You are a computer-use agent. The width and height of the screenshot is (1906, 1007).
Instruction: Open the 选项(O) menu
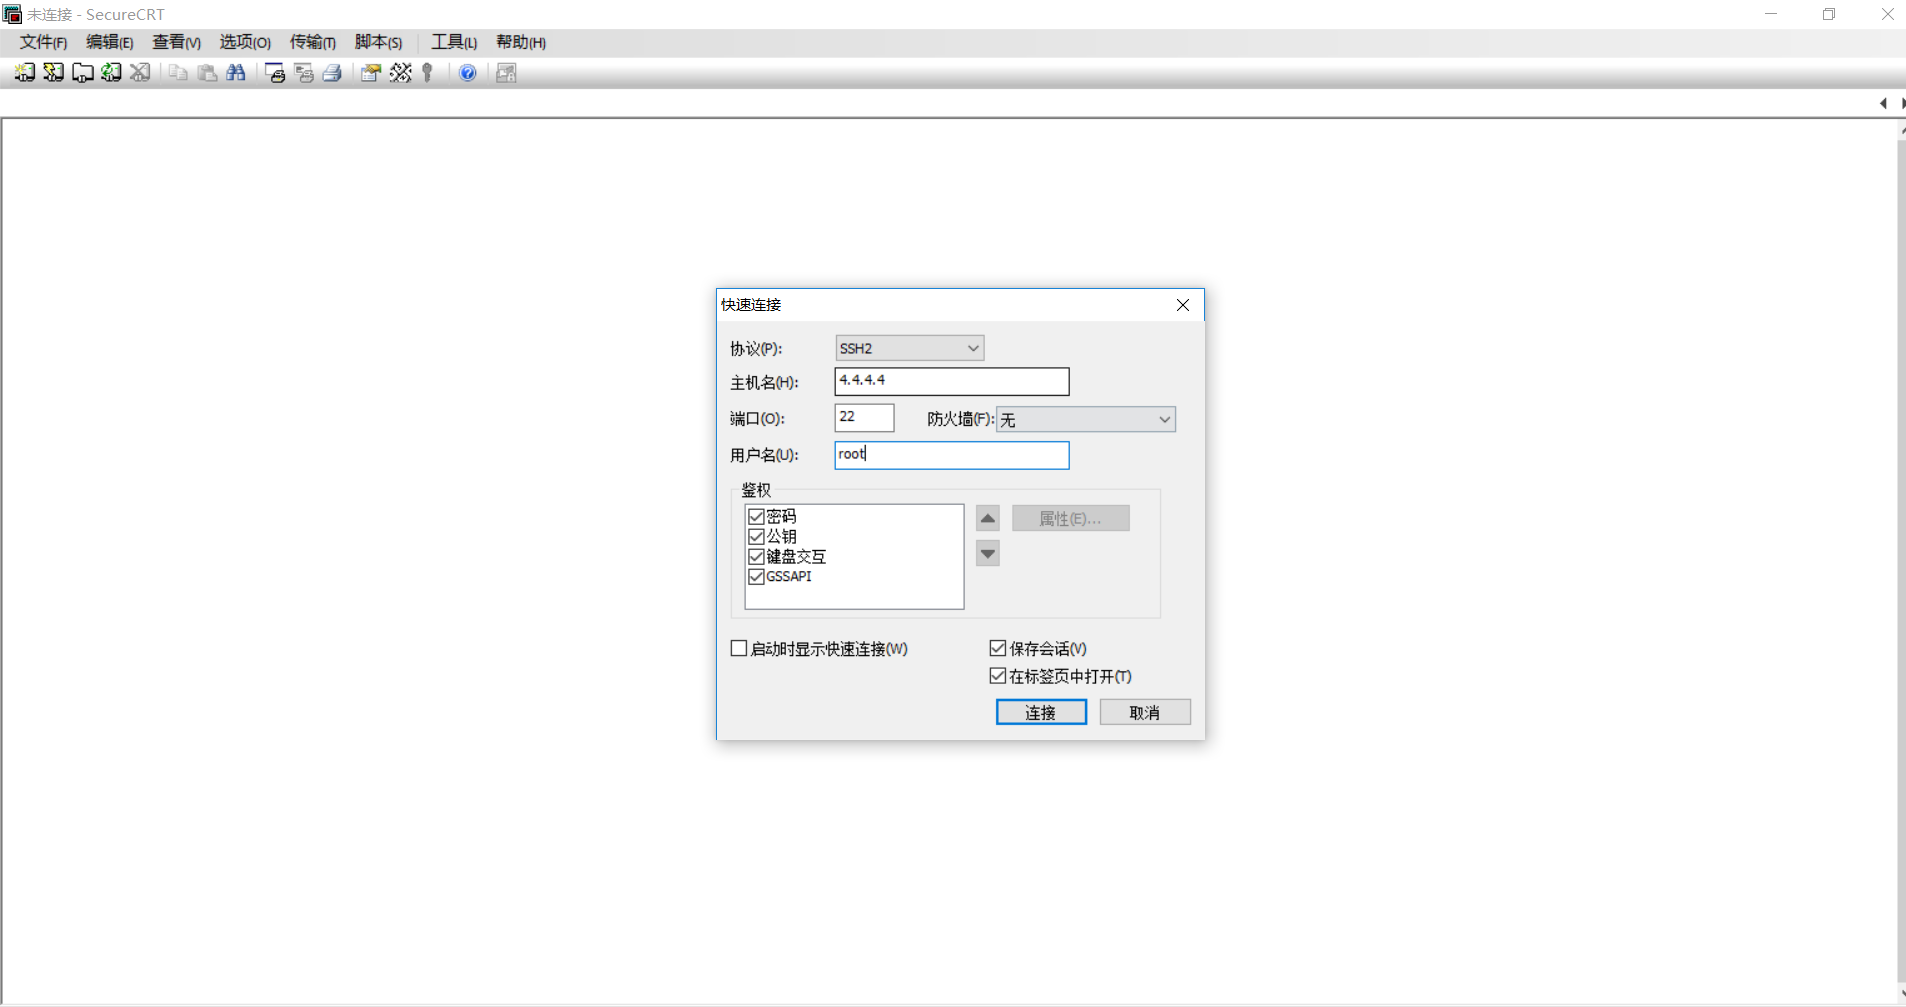(245, 42)
